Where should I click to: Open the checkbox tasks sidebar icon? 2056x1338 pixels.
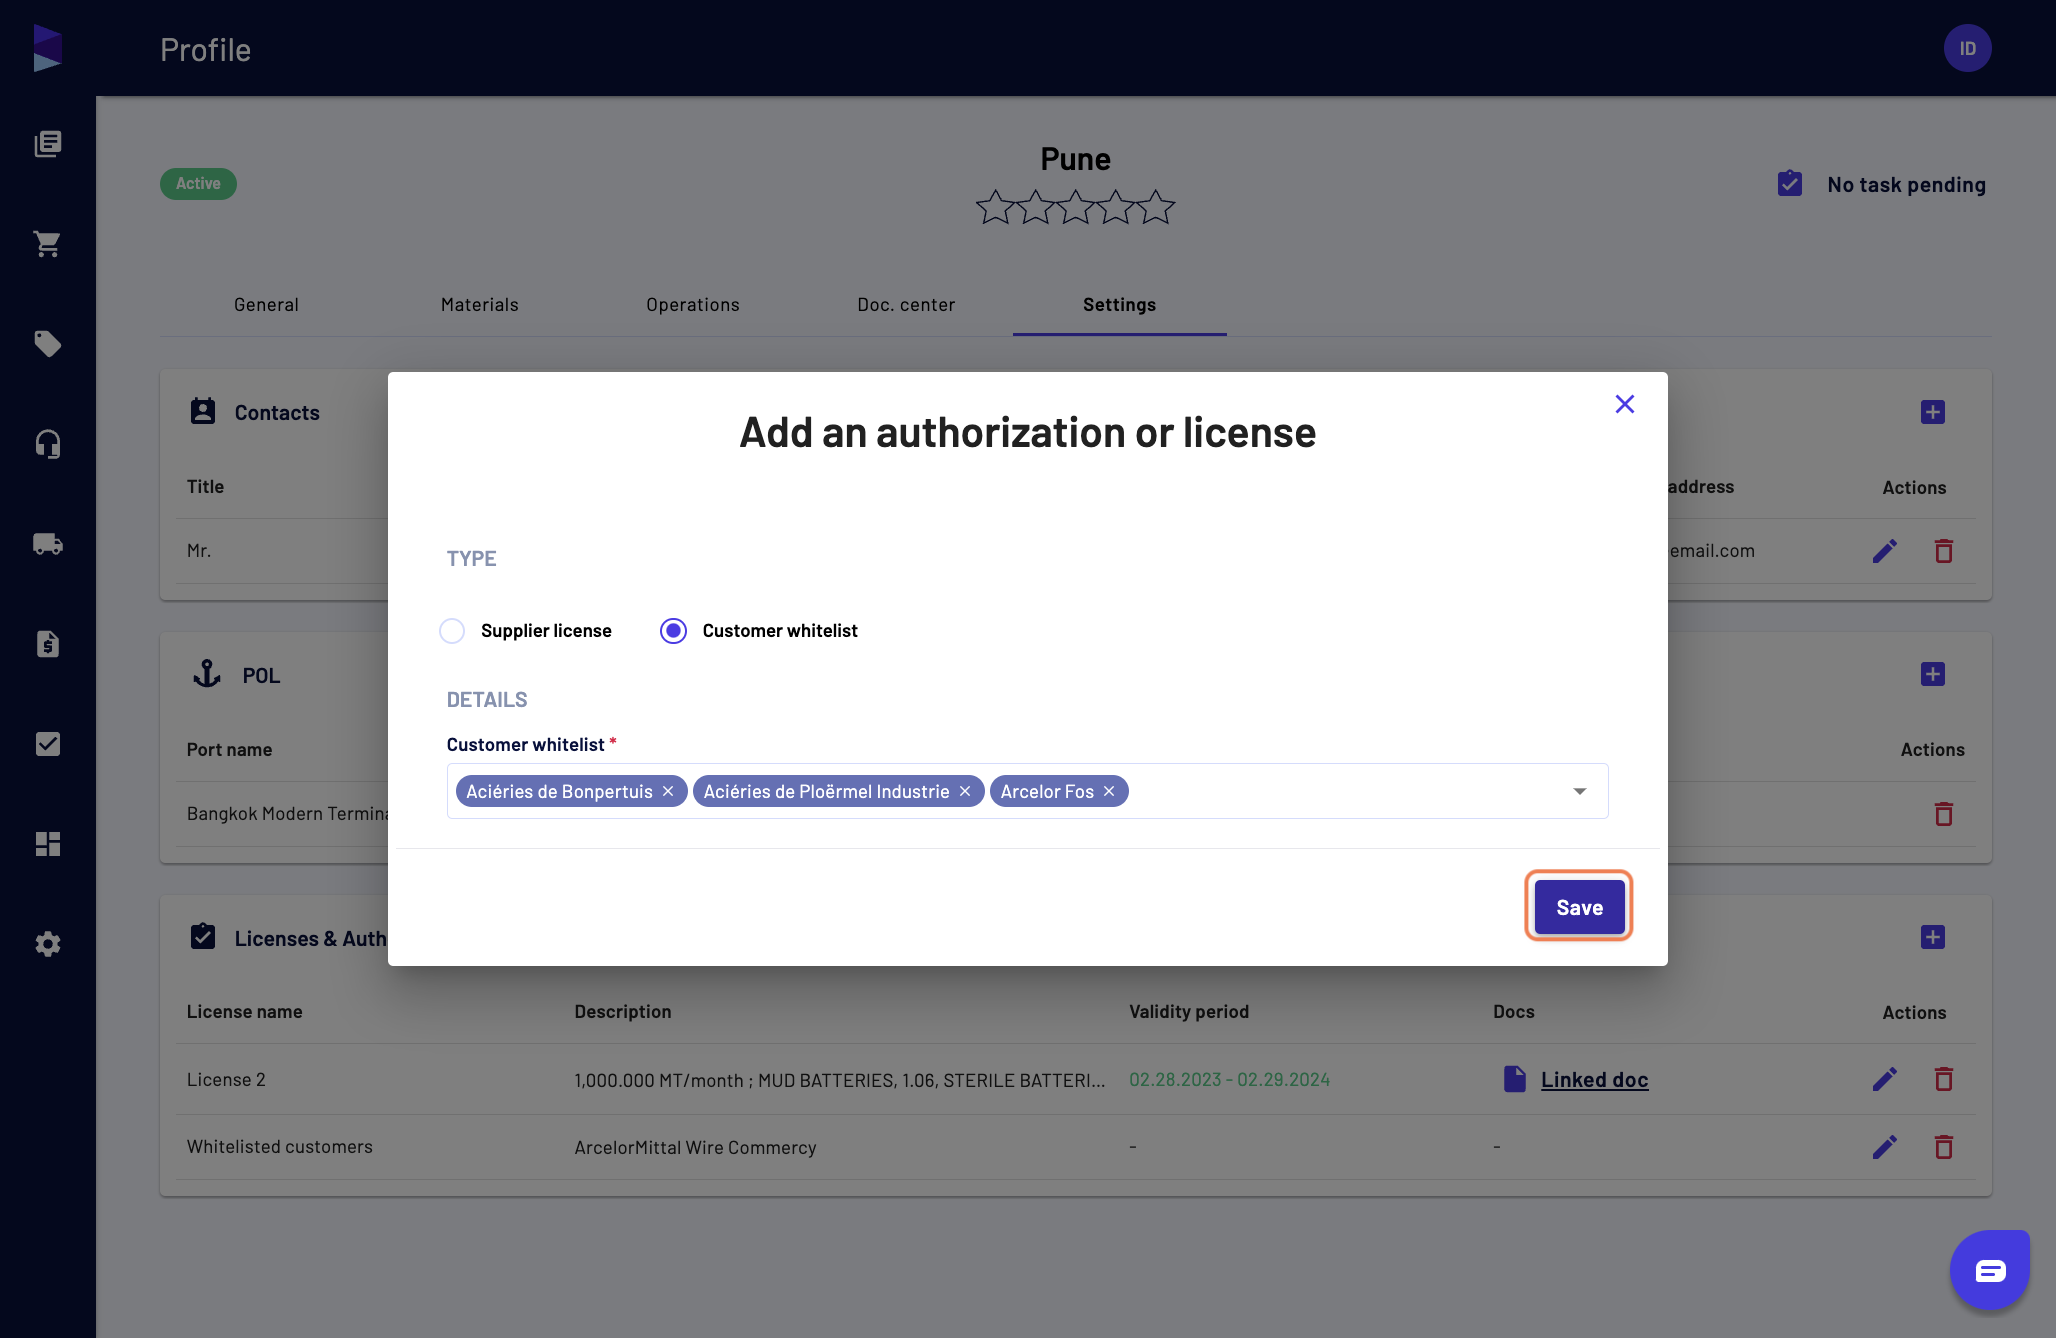point(48,744)
